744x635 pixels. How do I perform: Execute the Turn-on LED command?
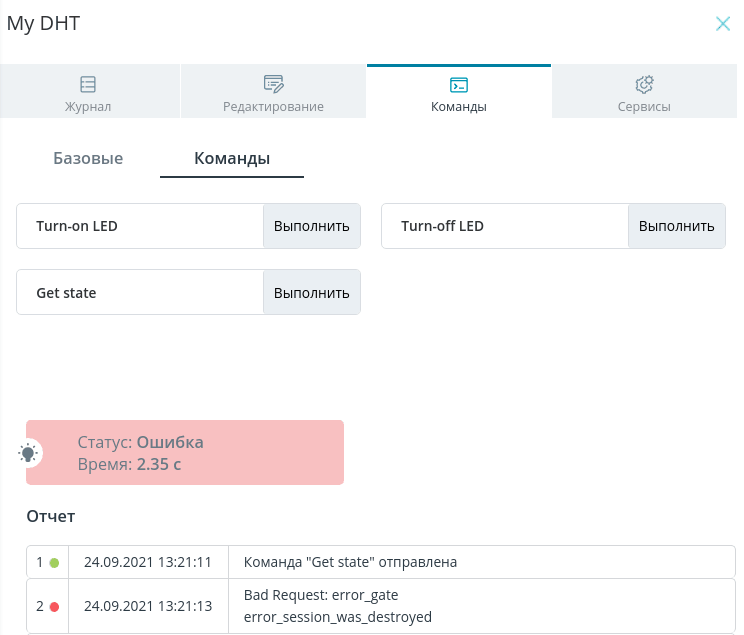[312, 226]
